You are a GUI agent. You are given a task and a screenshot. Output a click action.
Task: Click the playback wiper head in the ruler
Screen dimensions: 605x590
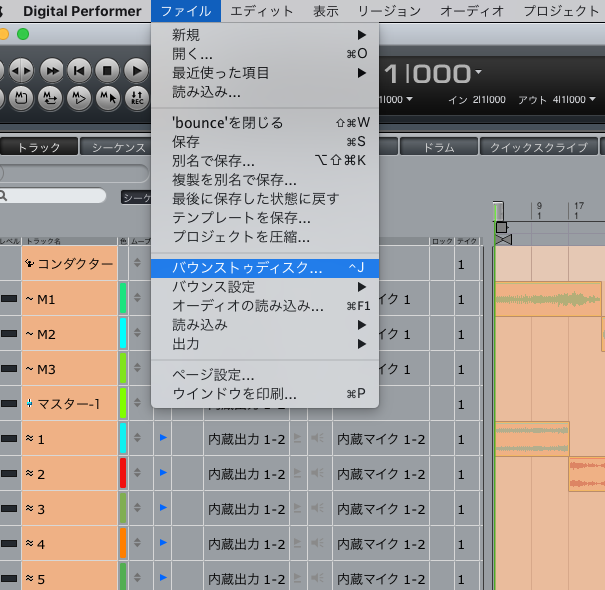pos(498,210)
